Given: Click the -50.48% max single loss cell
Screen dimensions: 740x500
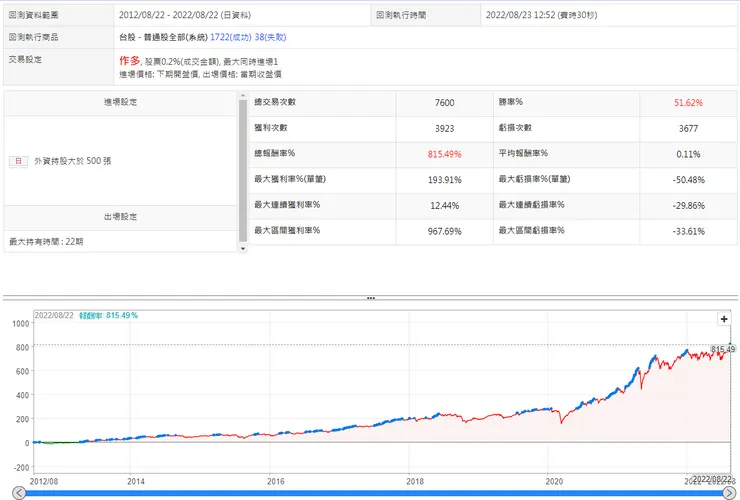Looking at the screenshot, I should point(688,180).
